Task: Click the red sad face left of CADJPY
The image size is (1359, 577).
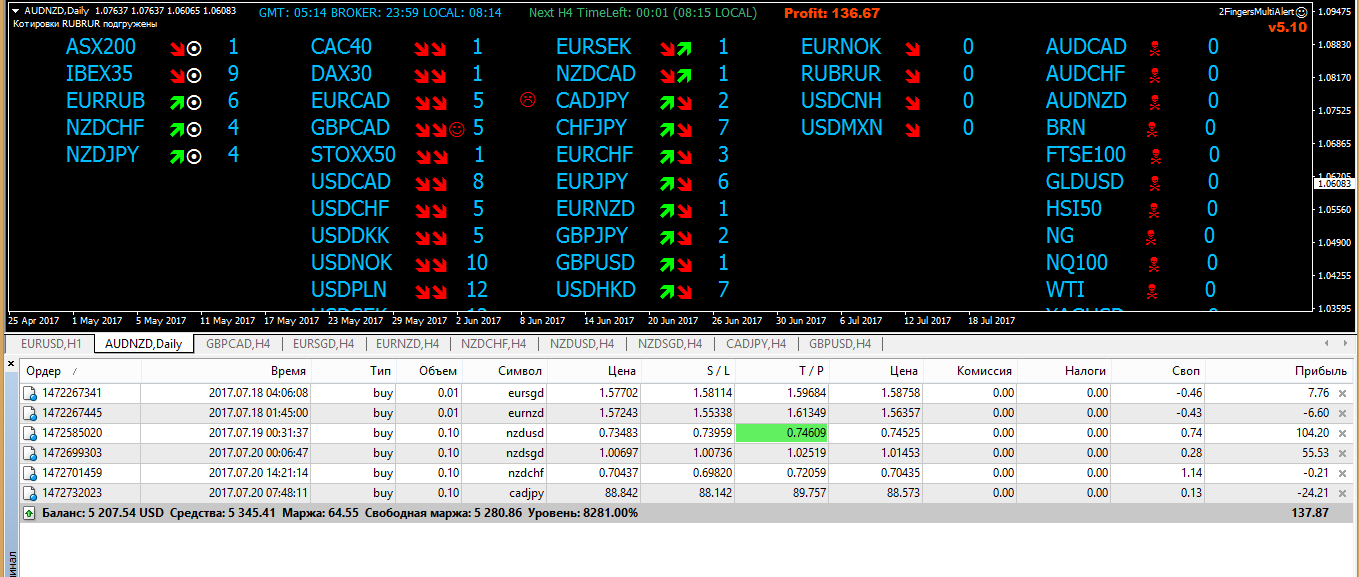Action: (528, 99)
